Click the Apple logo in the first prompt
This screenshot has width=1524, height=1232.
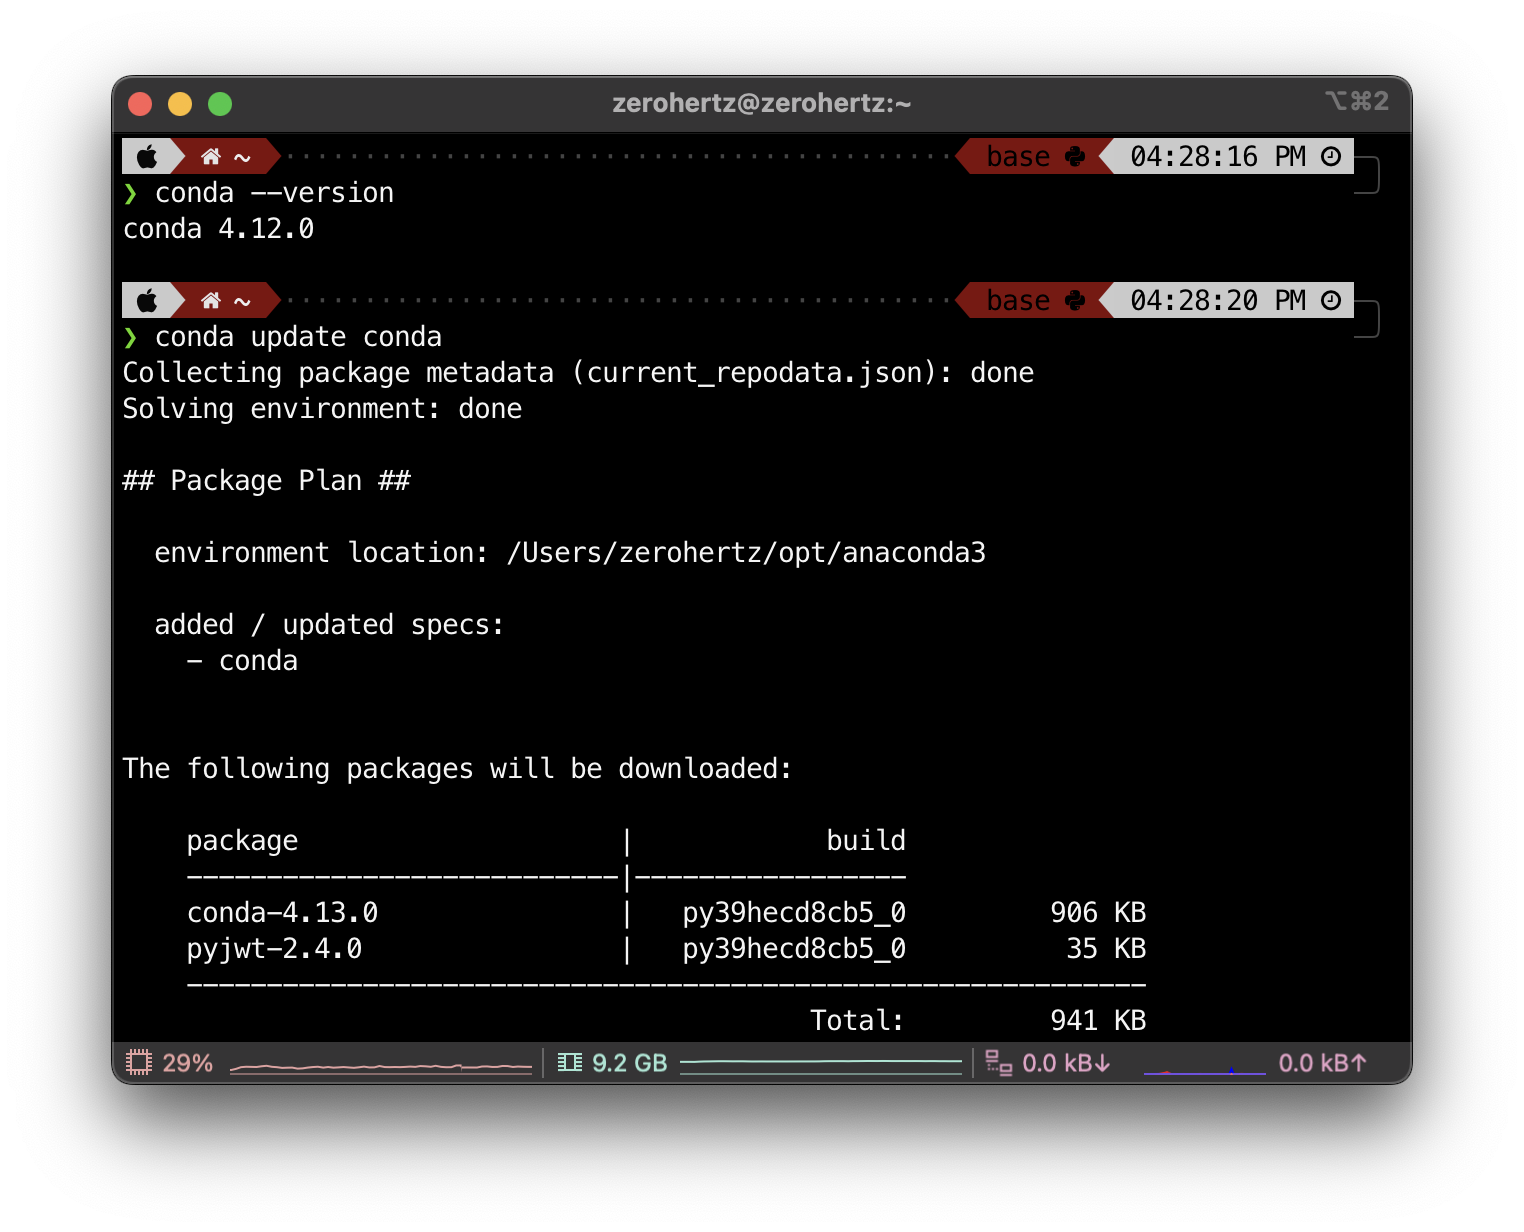[x=147, y=157]
